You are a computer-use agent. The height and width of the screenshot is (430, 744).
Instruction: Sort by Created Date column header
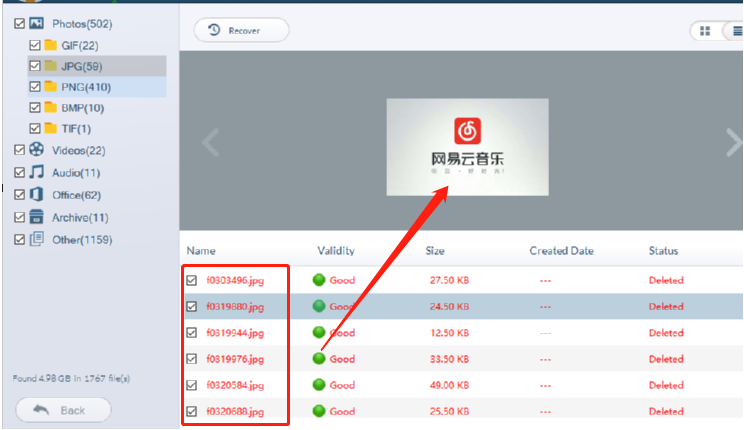[561, 251]
